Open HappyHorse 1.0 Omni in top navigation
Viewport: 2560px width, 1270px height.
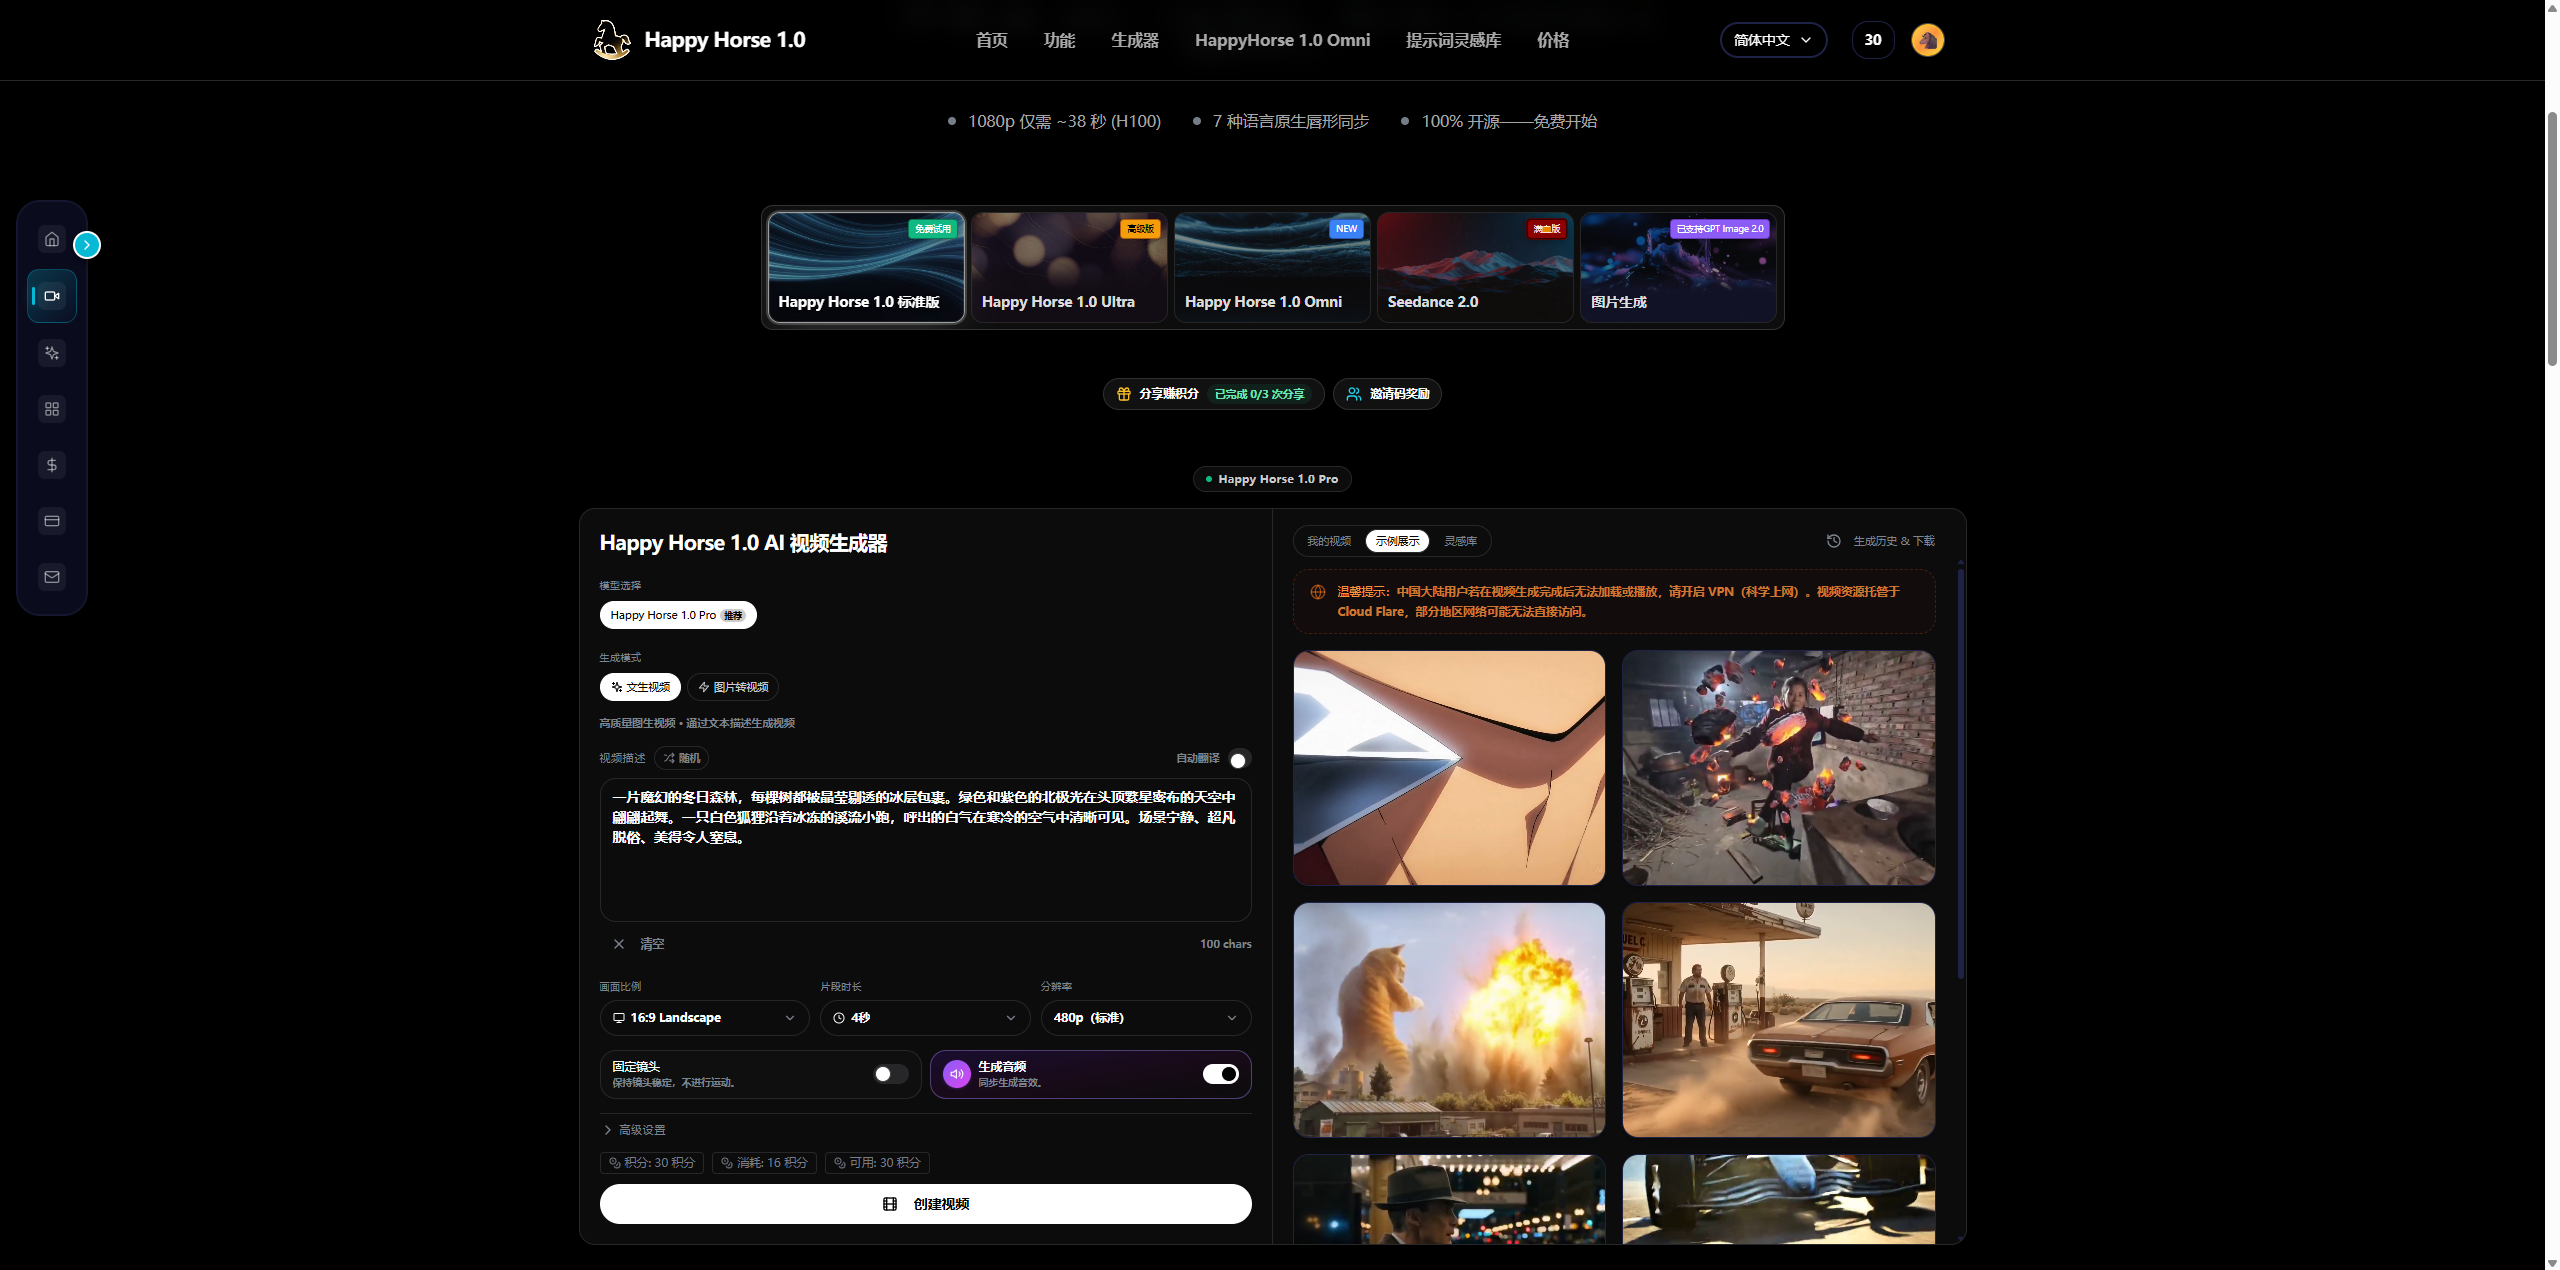coord(1283,40)
